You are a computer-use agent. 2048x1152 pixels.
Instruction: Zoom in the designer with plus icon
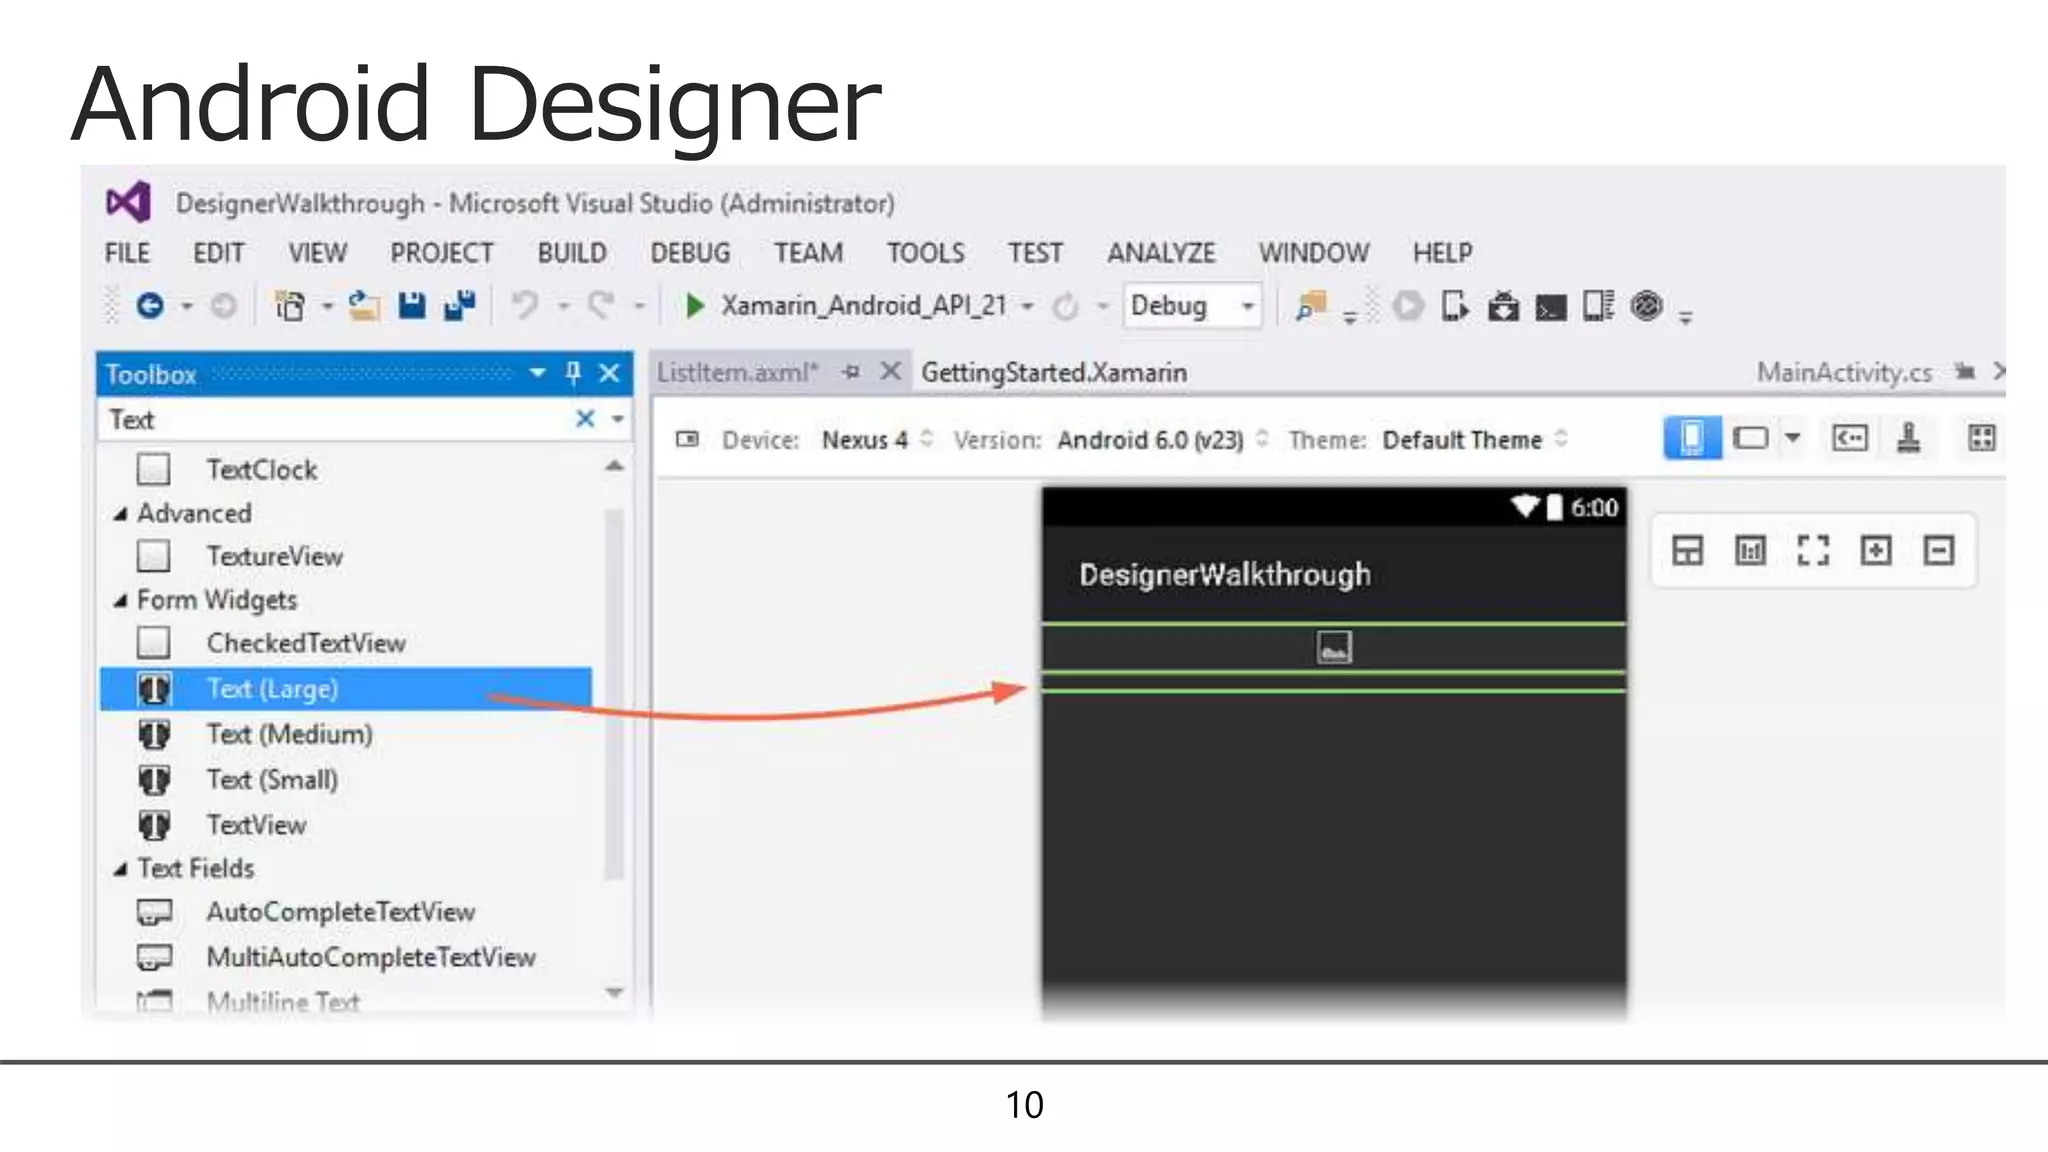click(x=1876, y=550)
